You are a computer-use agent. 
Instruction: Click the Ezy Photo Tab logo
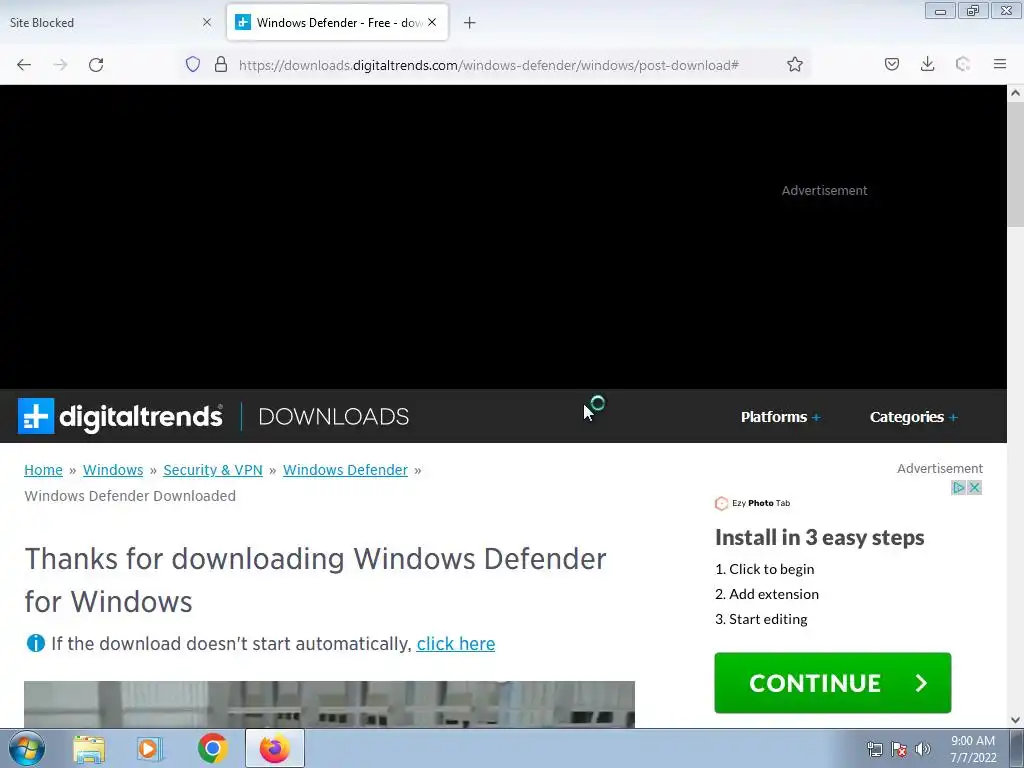coord(752,503)
